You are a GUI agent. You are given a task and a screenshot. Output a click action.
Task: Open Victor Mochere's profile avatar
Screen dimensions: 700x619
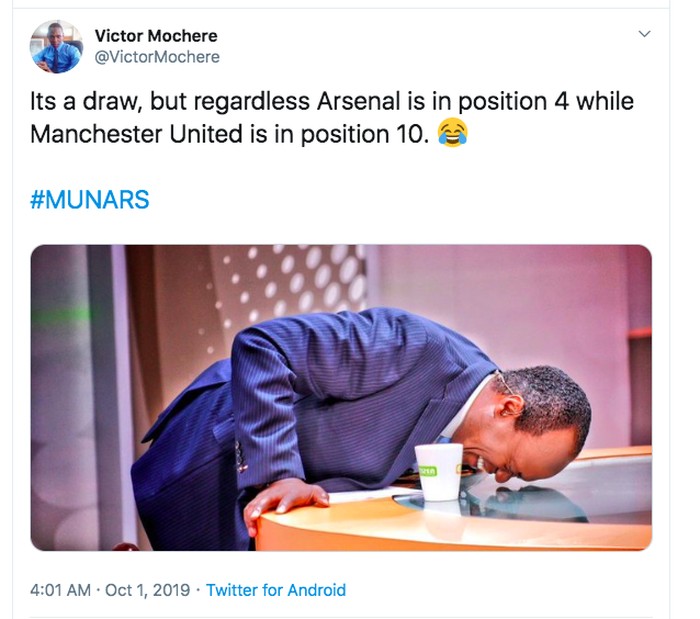click(x=56, y=46)
